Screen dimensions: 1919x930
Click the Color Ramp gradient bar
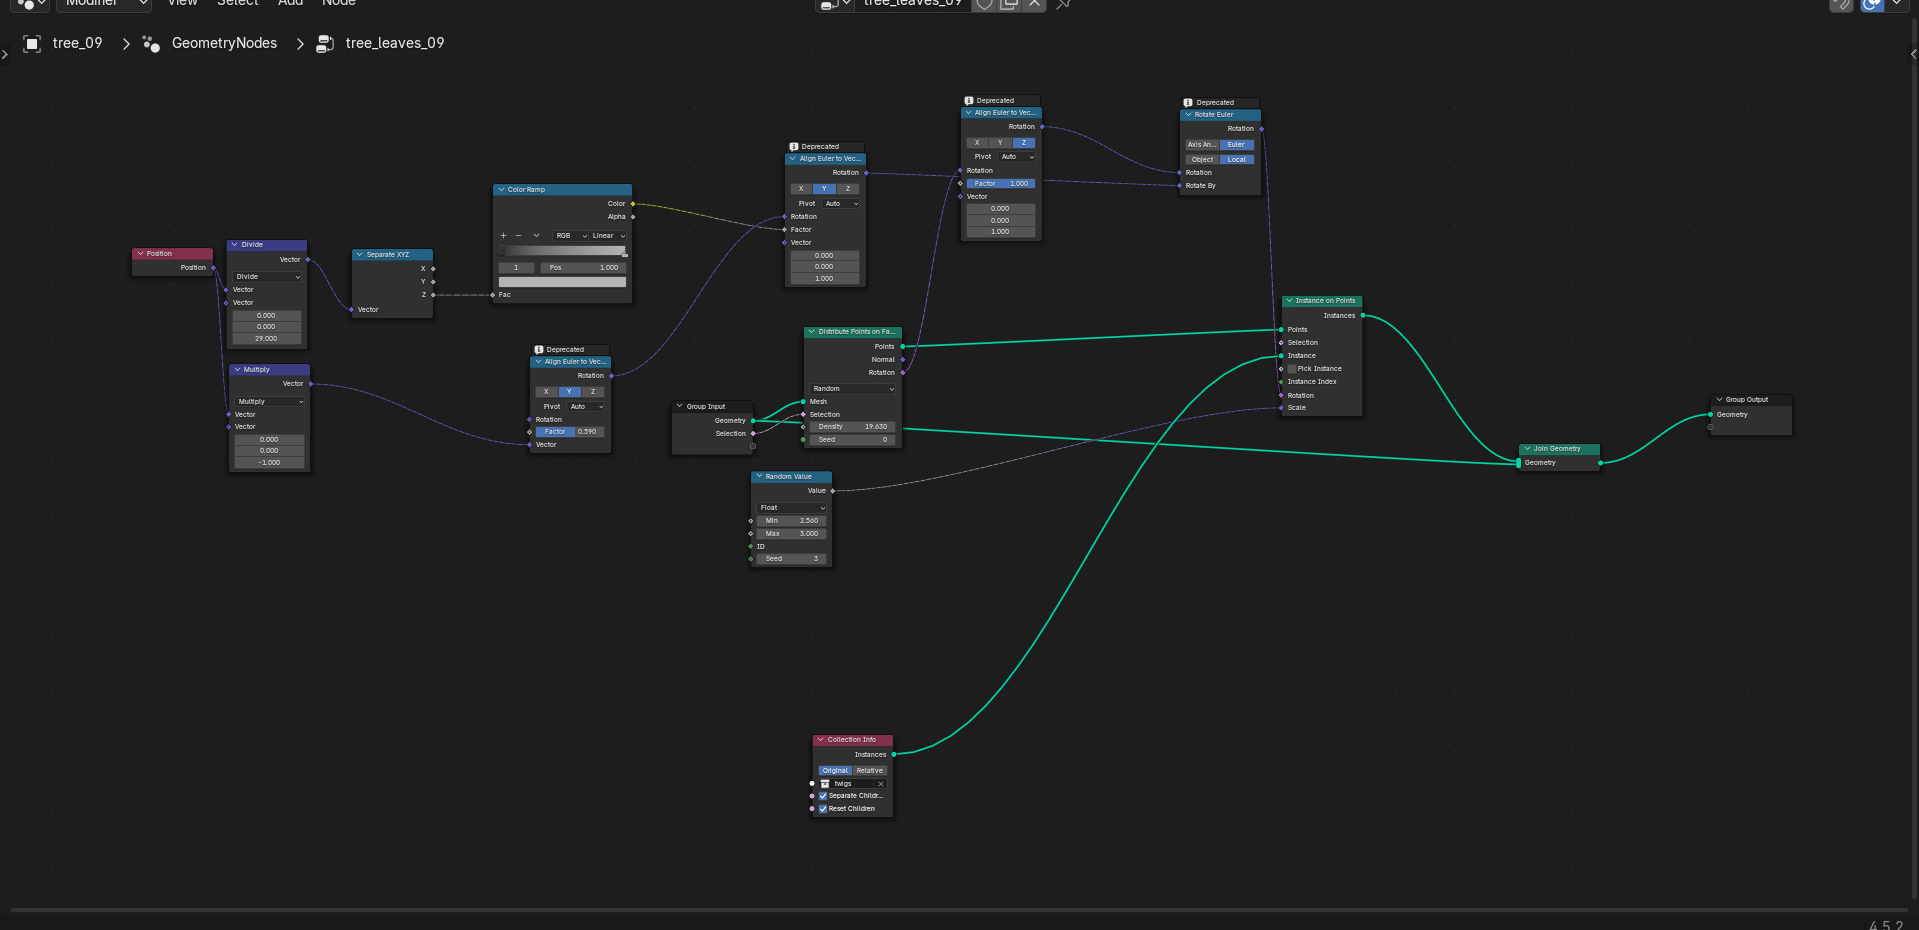[x=562, y=251]
